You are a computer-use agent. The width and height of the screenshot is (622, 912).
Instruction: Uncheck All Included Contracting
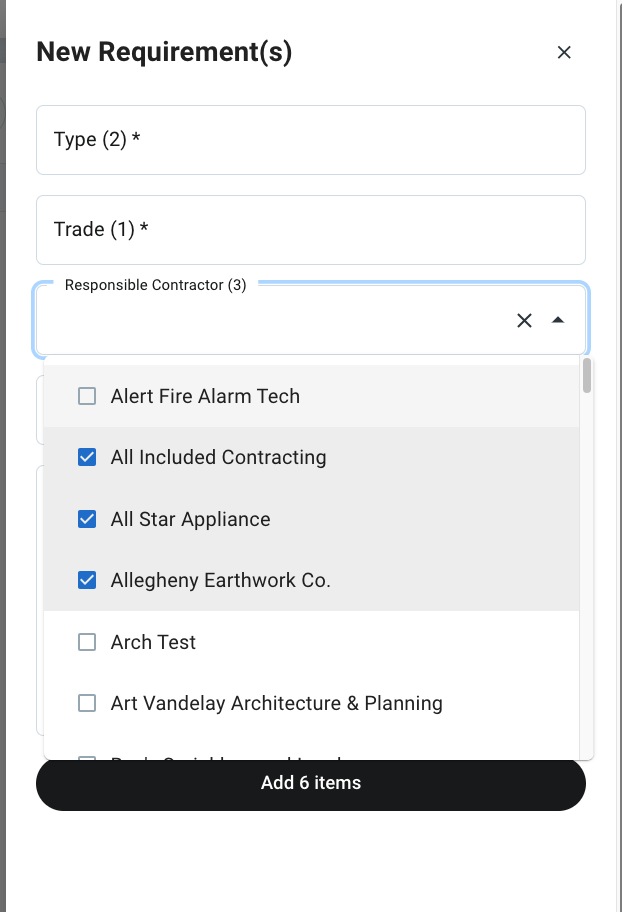click(x=87, y=457)
